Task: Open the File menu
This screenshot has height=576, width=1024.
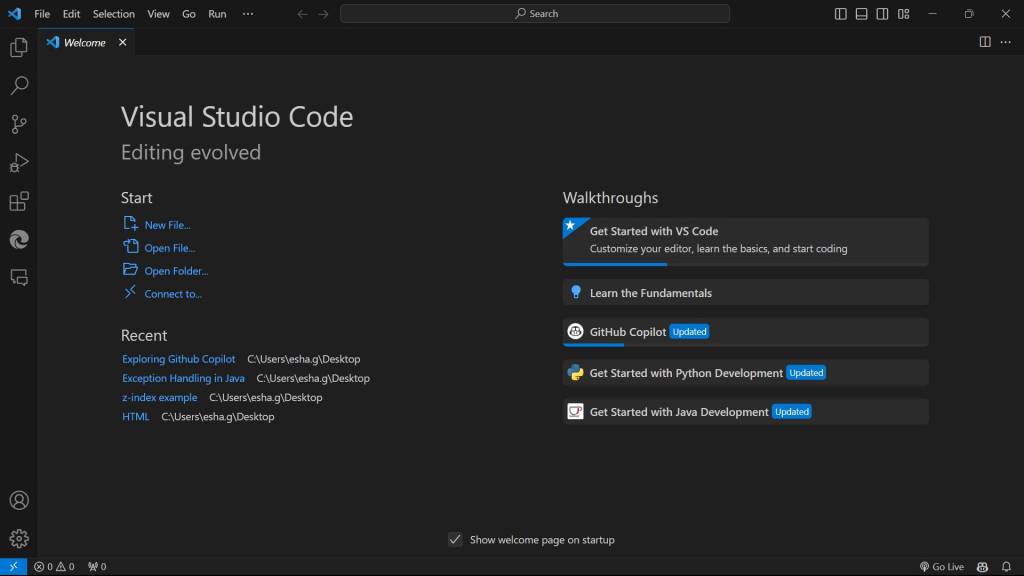Action: [41, 13]
